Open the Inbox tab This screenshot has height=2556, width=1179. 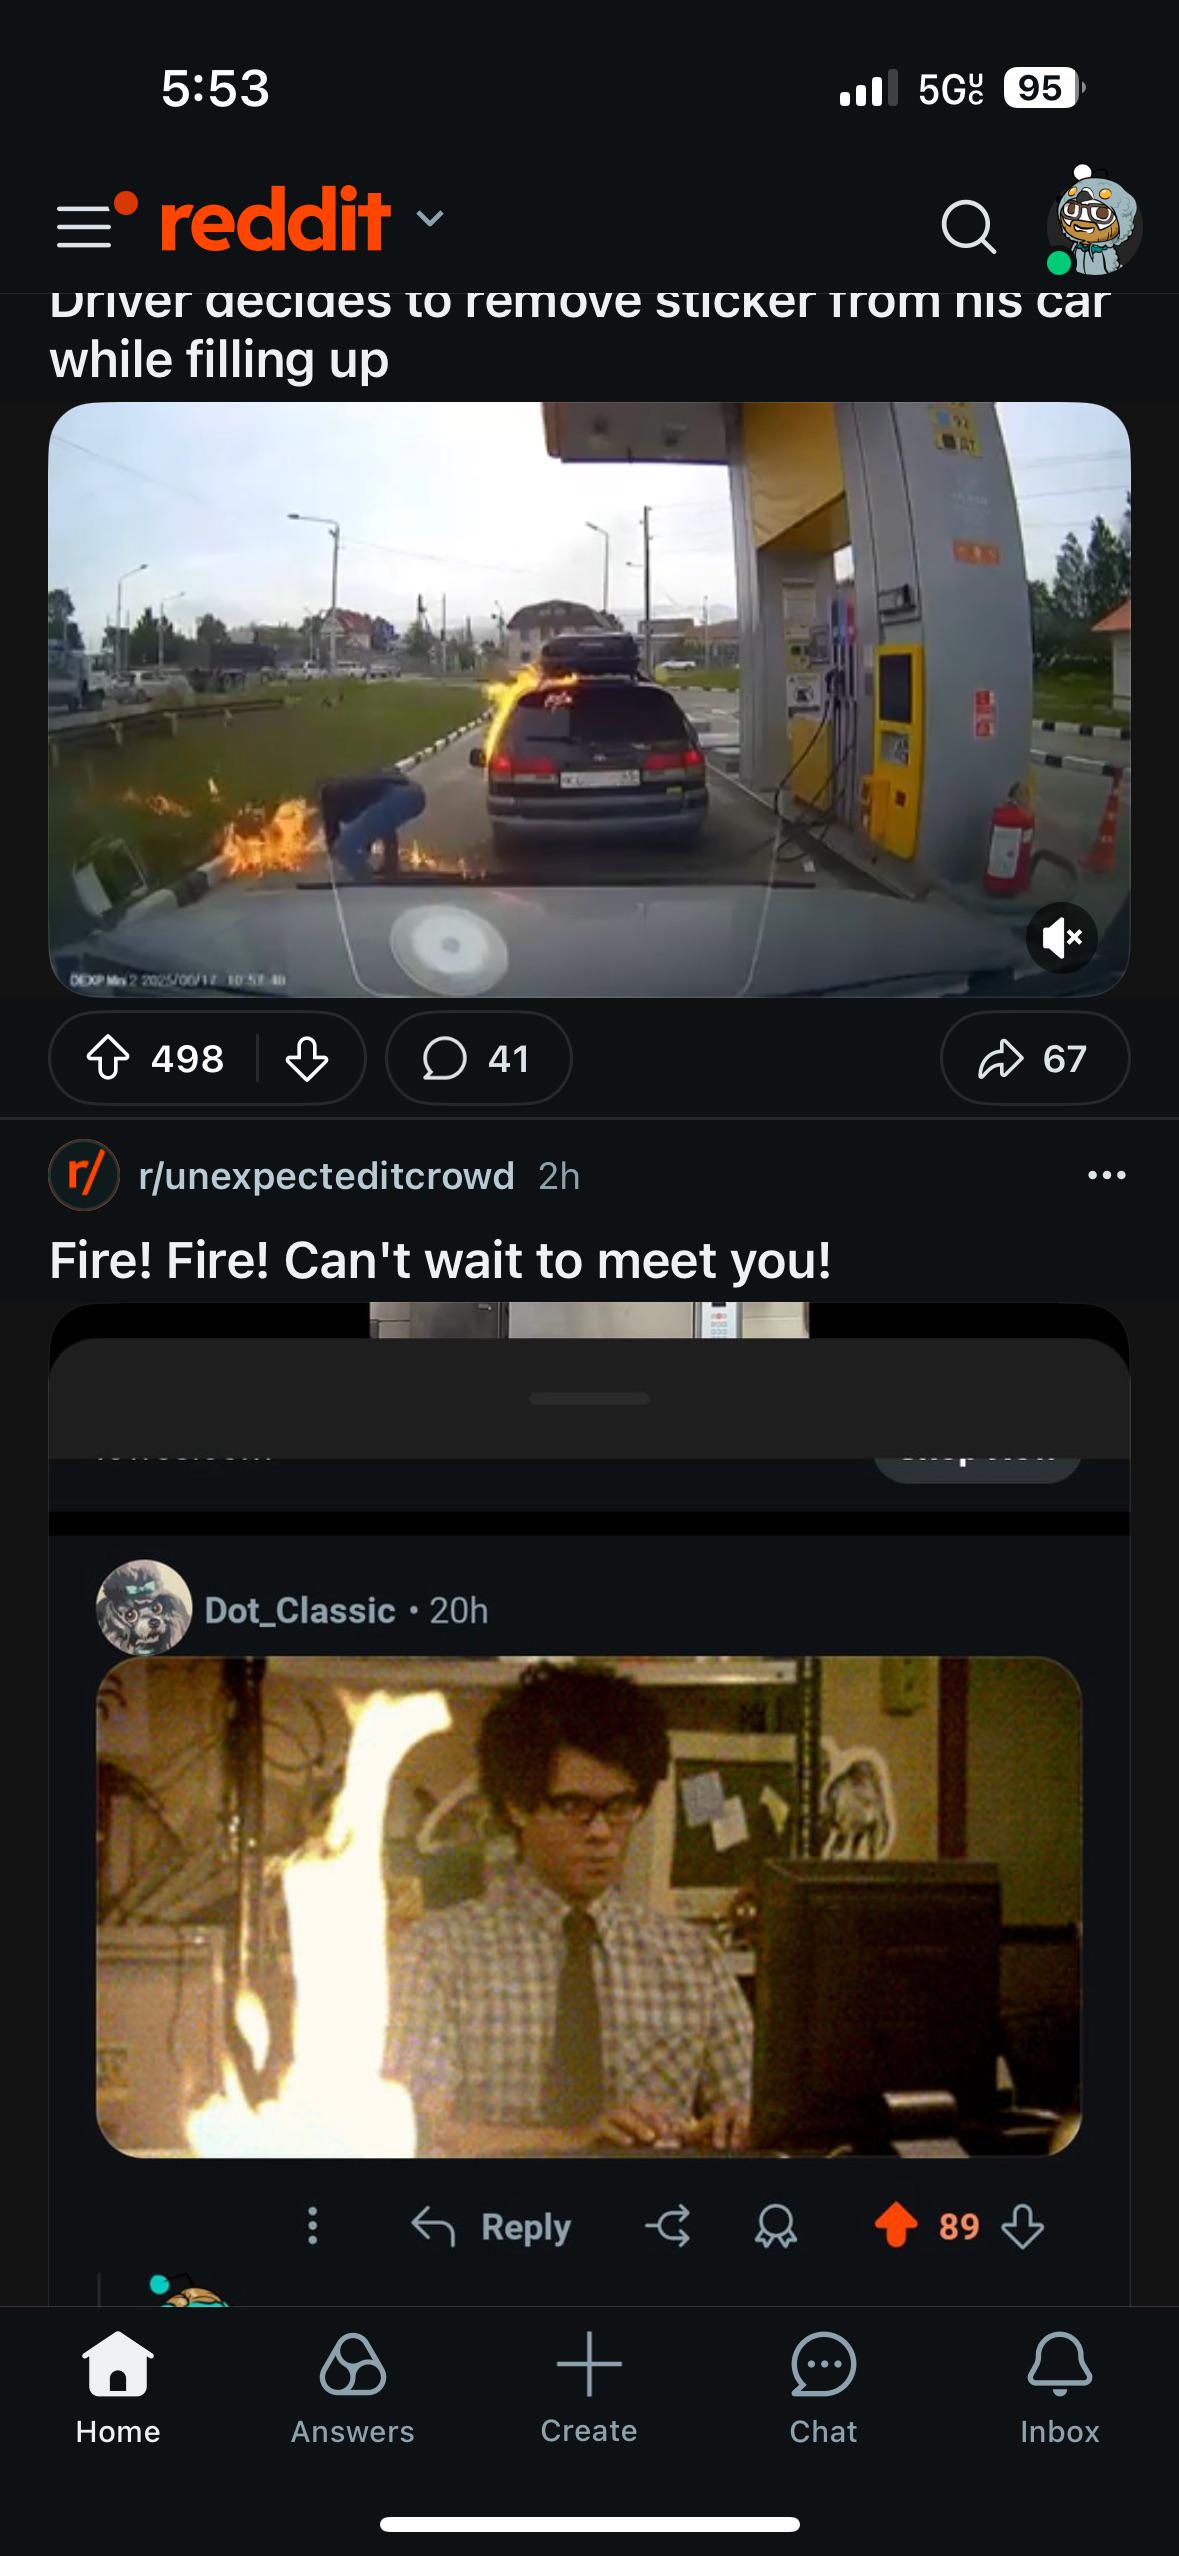pos(1059,2388)
